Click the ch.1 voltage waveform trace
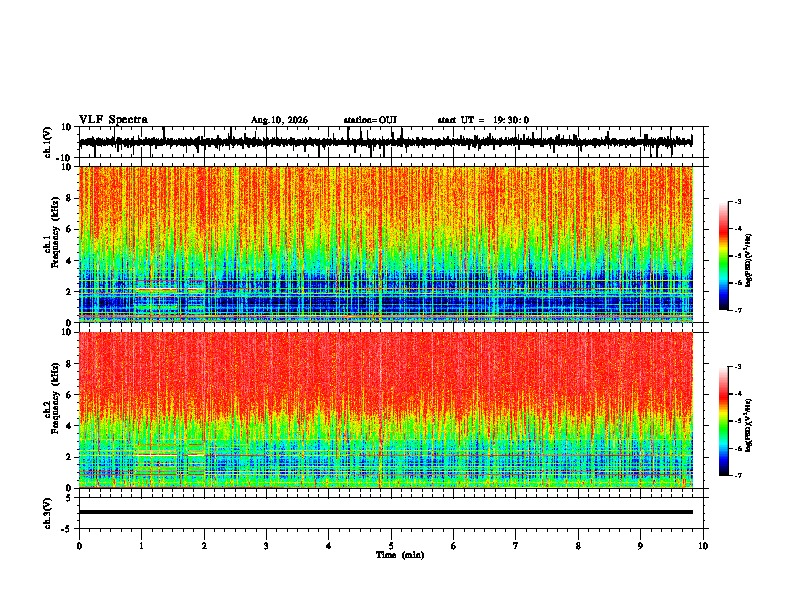 pos(385,142)
